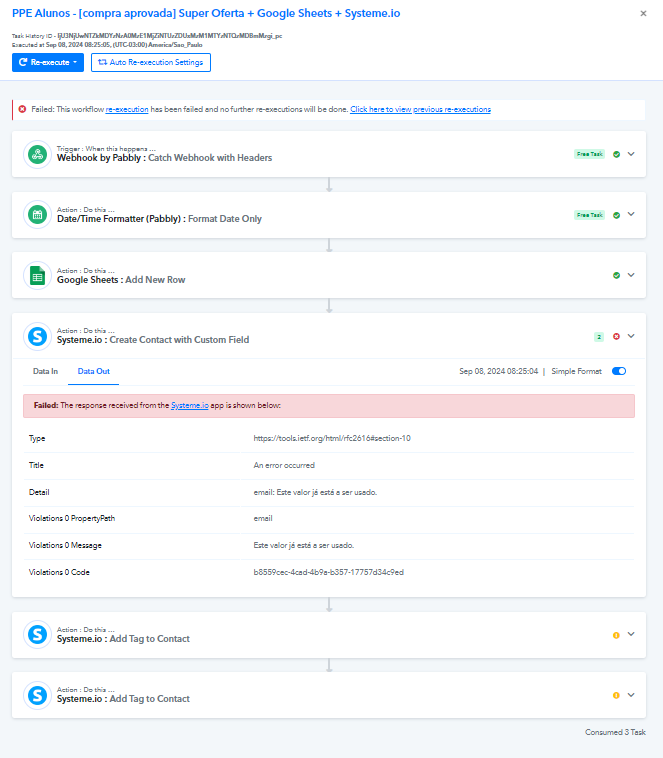Click 'Date/Time Formatter (Pabbly) : Format Date Only' title
The height and width of the screenshot is (758, 663).
pos(159,219)
